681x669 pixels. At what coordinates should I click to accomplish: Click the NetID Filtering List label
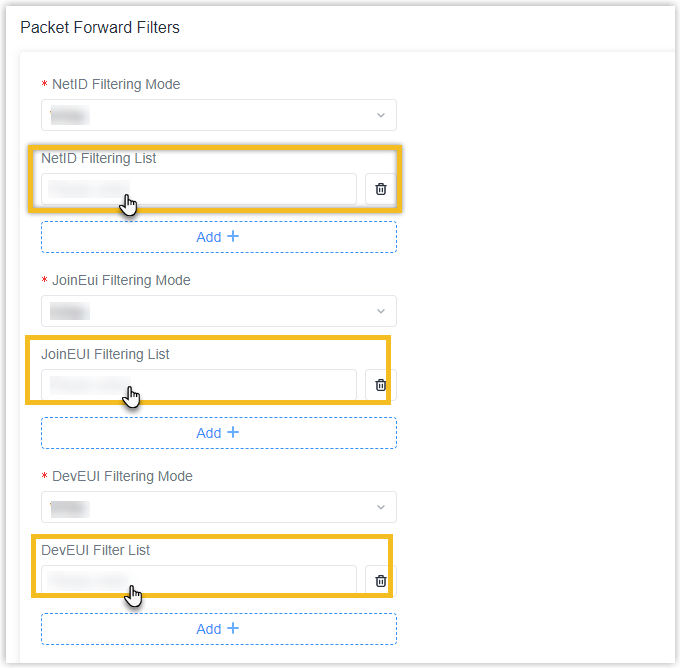98,158
